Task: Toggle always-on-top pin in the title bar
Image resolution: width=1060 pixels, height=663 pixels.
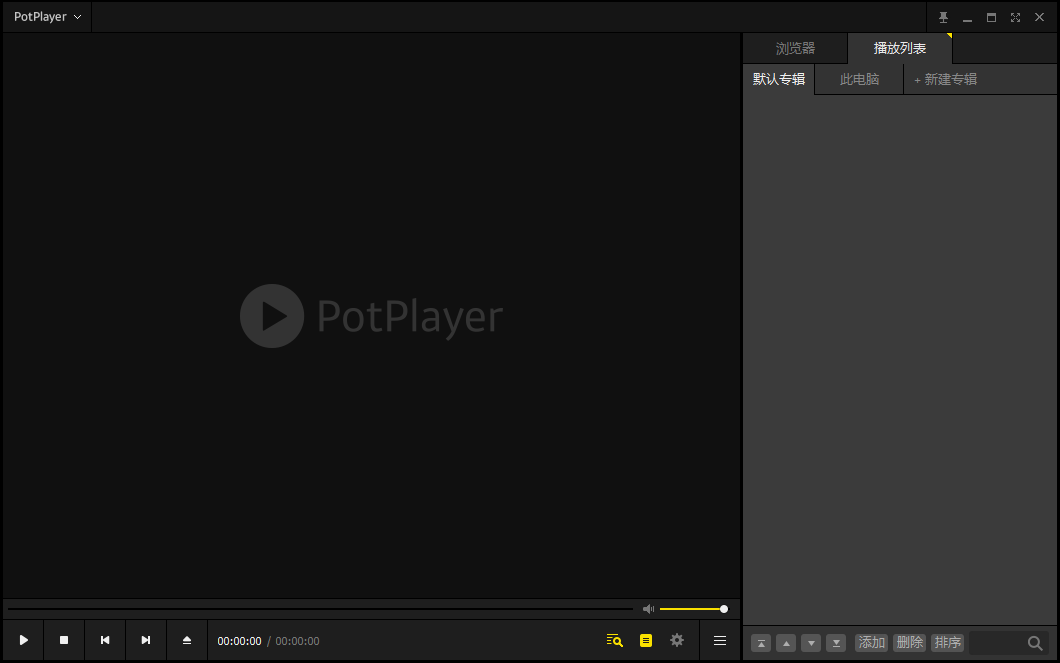Action: [941, 17]
